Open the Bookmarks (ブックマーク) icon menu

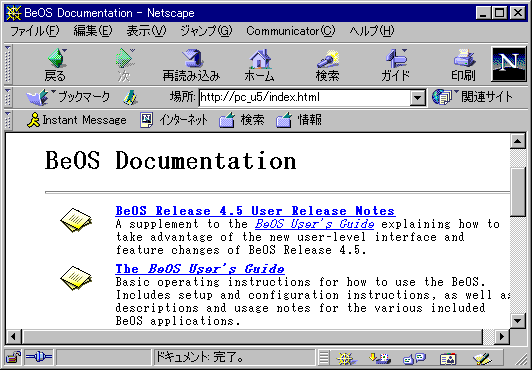pyautogui.click(x=37, y=98)
